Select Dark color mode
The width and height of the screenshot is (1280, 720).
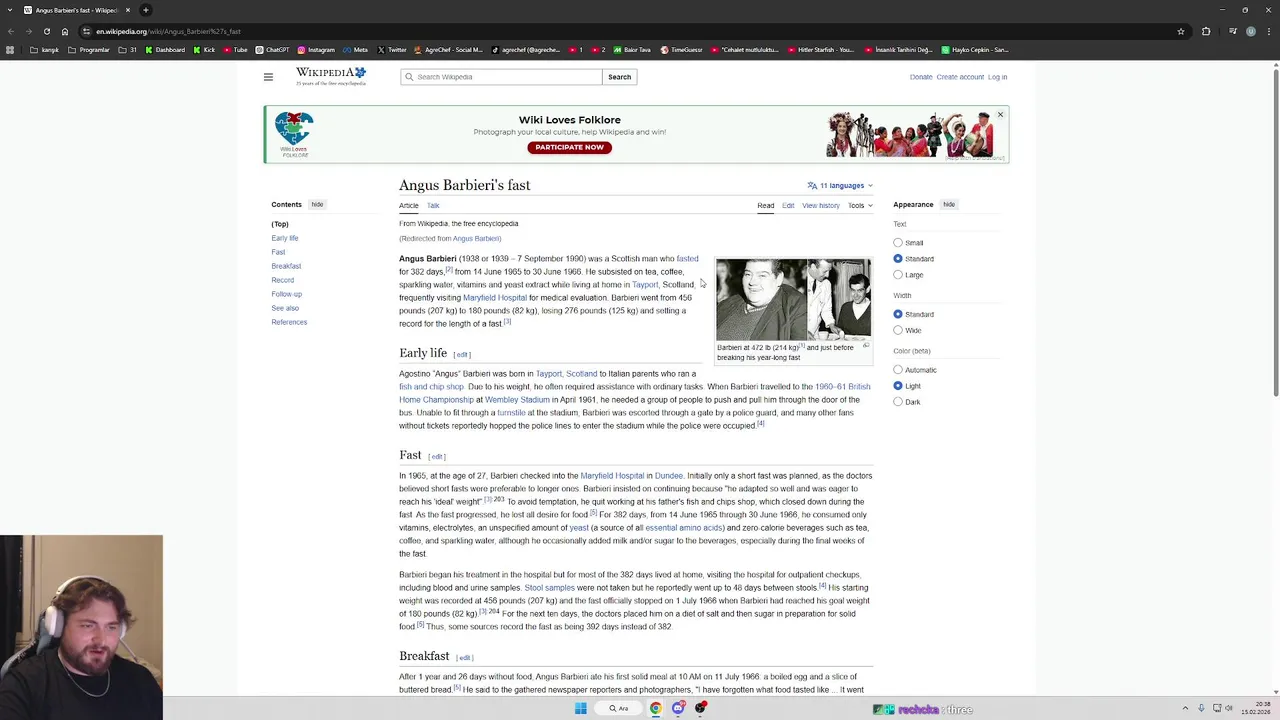click(898, 402)
